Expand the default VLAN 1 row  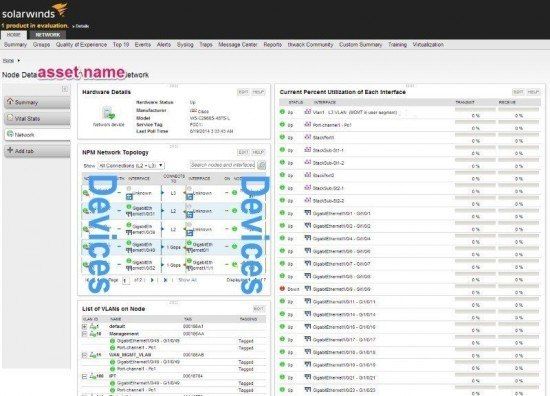pyautogui.click(x=84, y=326)
